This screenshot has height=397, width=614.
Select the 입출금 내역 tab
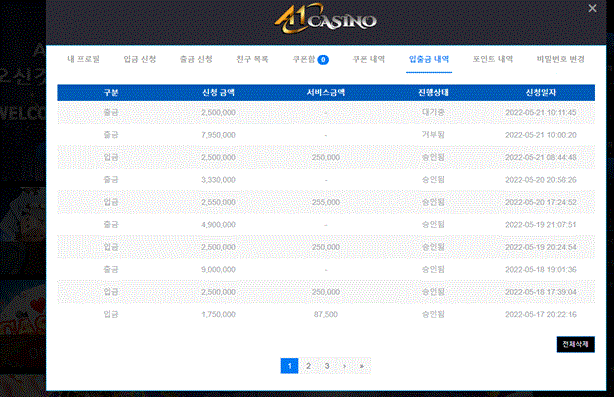pyautogui.click(x=429, y=59)
